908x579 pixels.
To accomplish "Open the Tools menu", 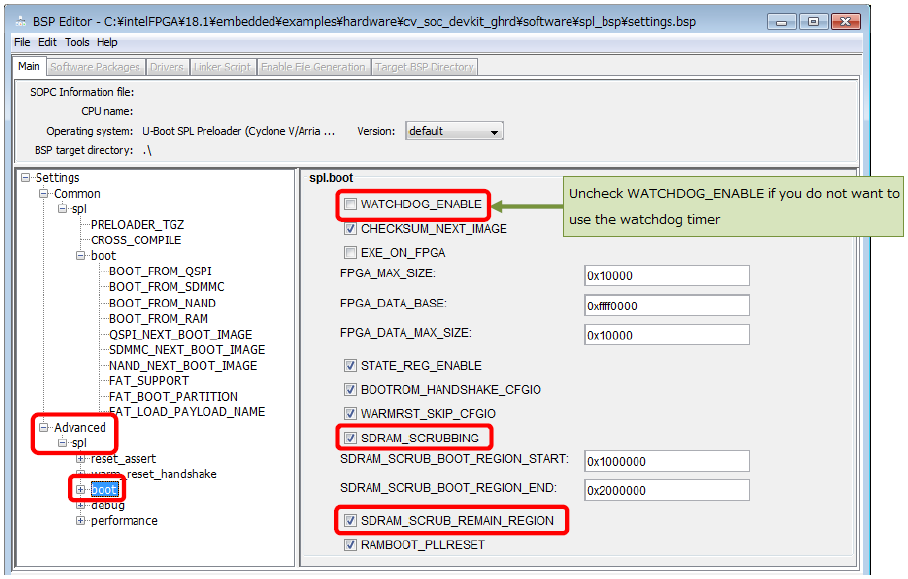I will (x=77, y=42).
